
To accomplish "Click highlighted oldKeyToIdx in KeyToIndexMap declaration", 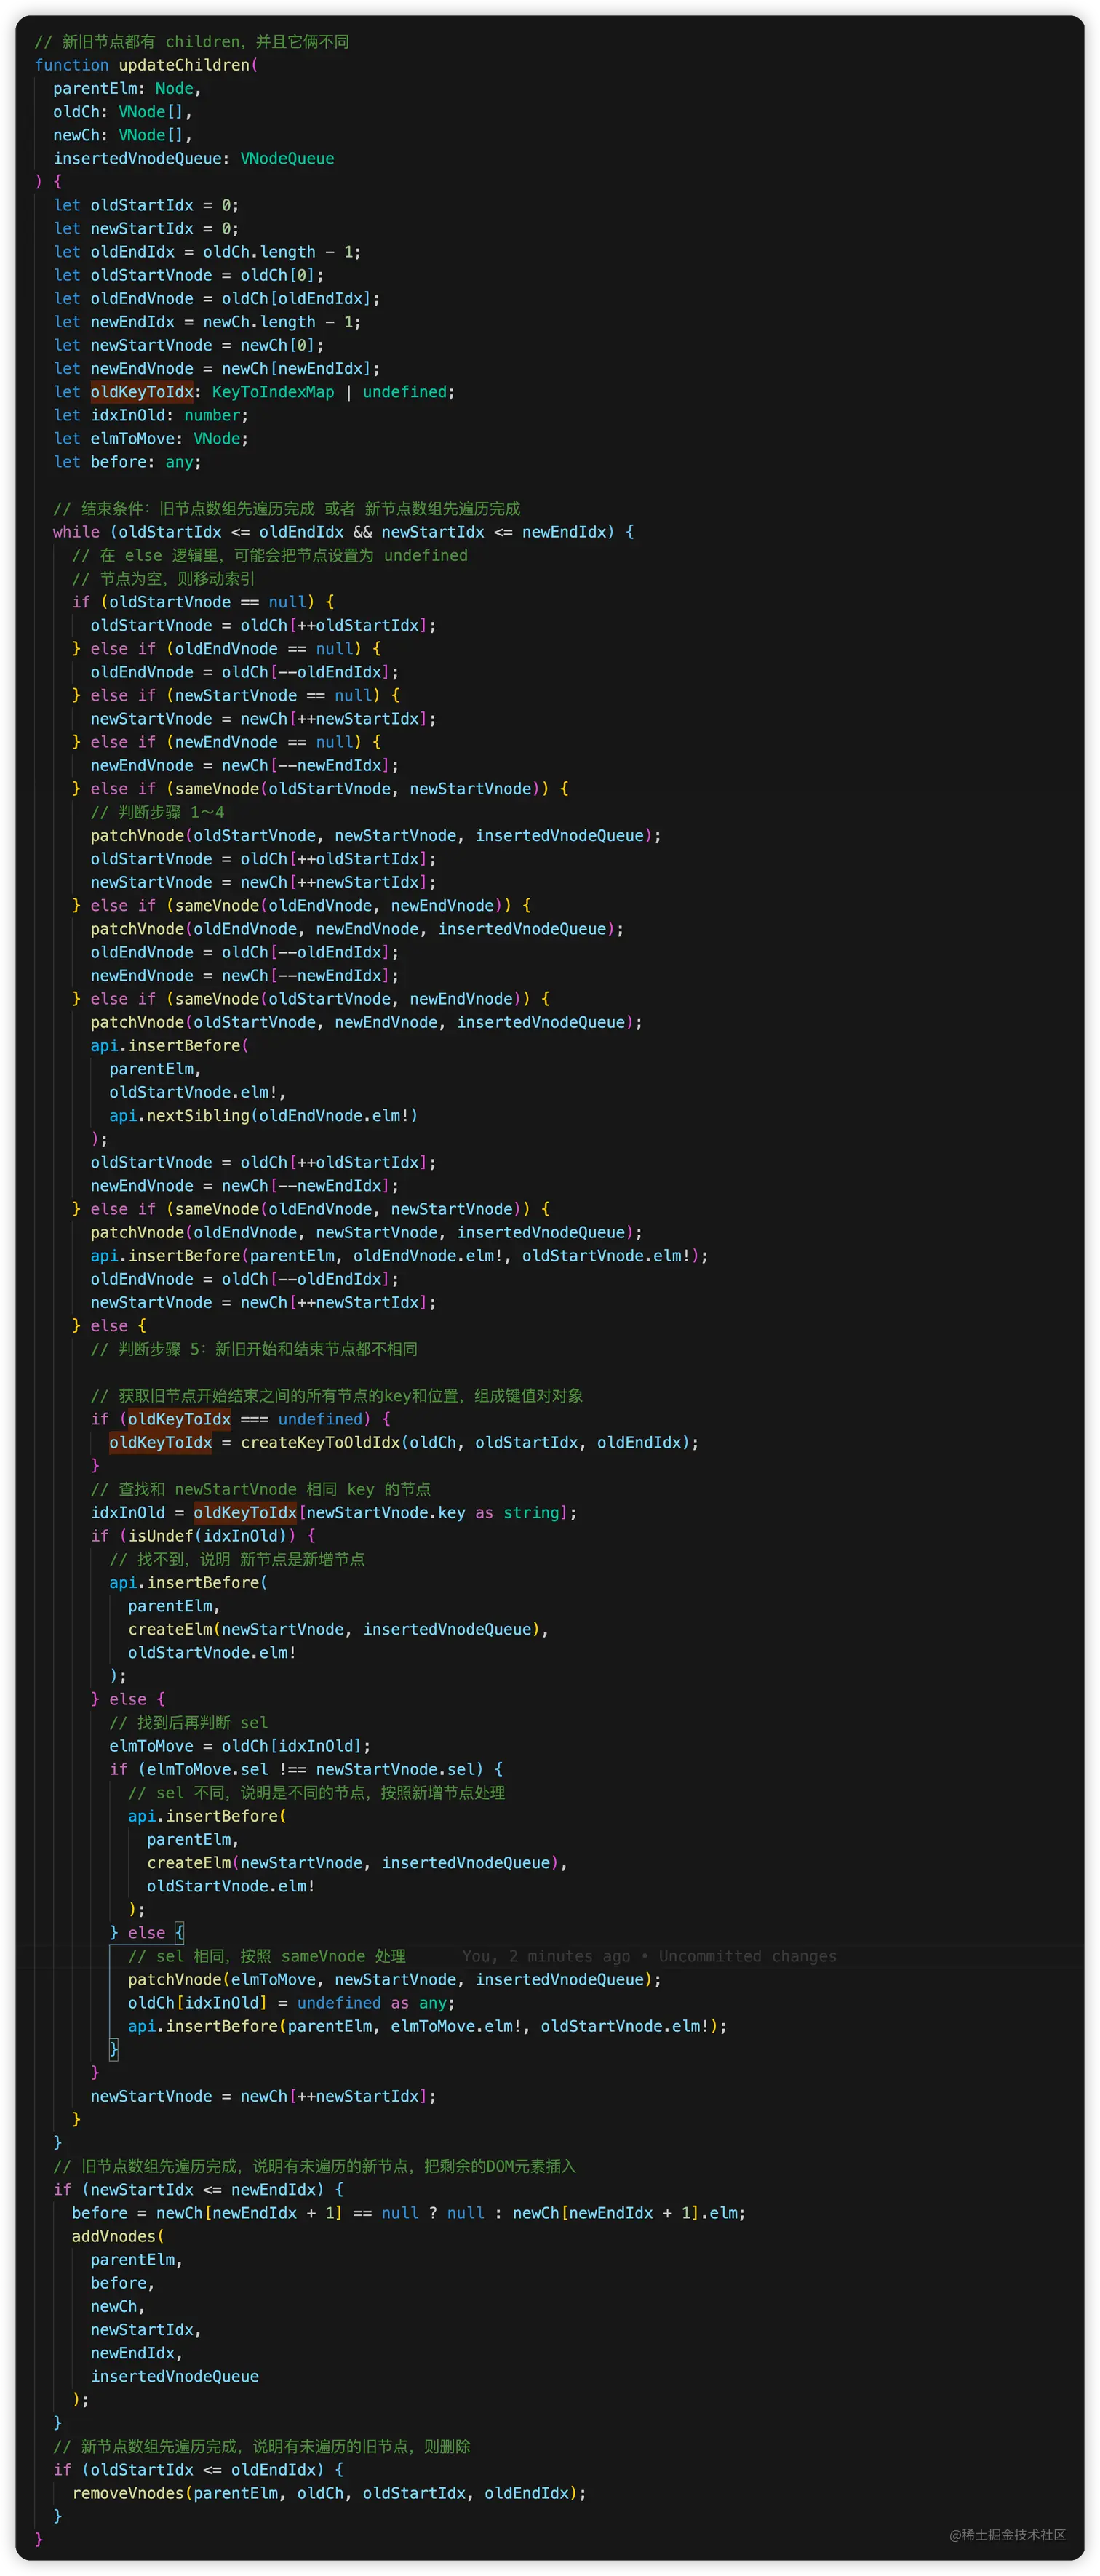I will pyautogui.click(x=142, y=392).
